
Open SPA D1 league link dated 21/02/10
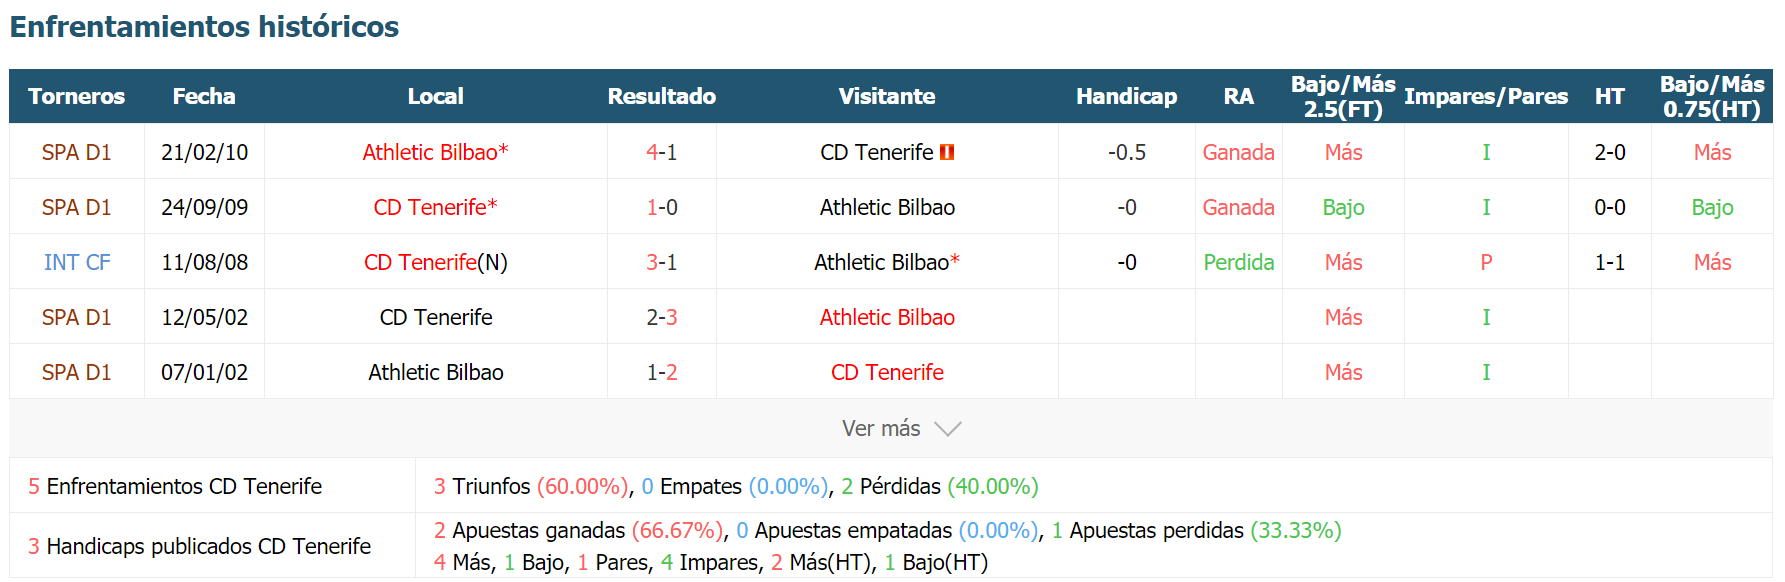(x=77, y=152)
